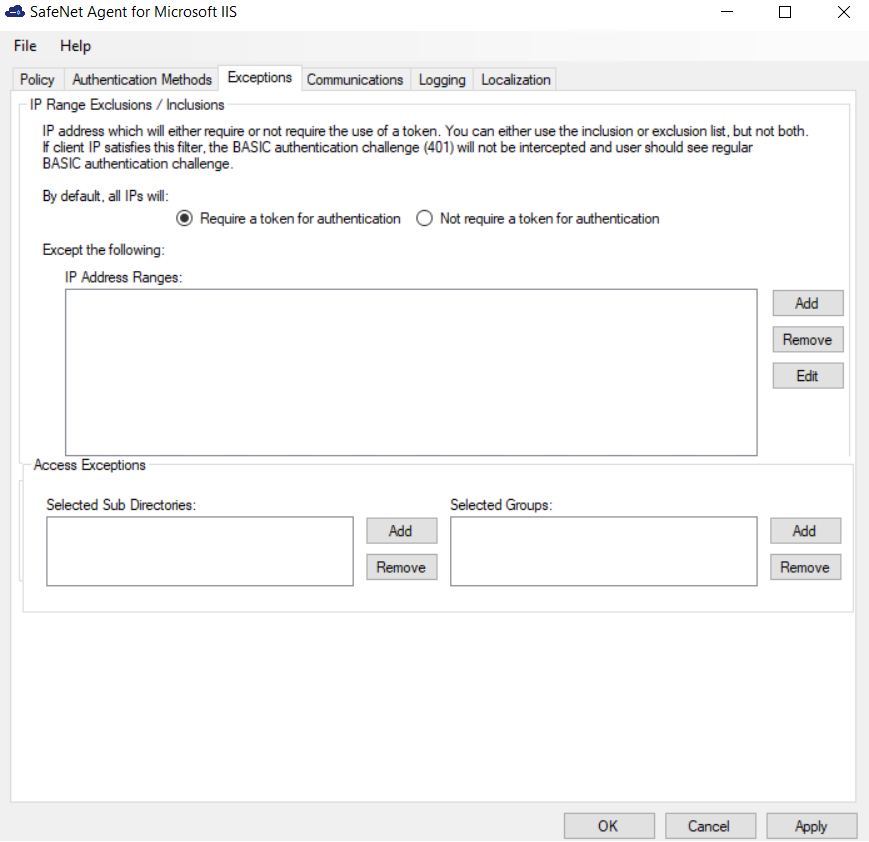Screen dimensions: 869x842
Task: Click the Selected Groups list box
Action: point(603,551)
